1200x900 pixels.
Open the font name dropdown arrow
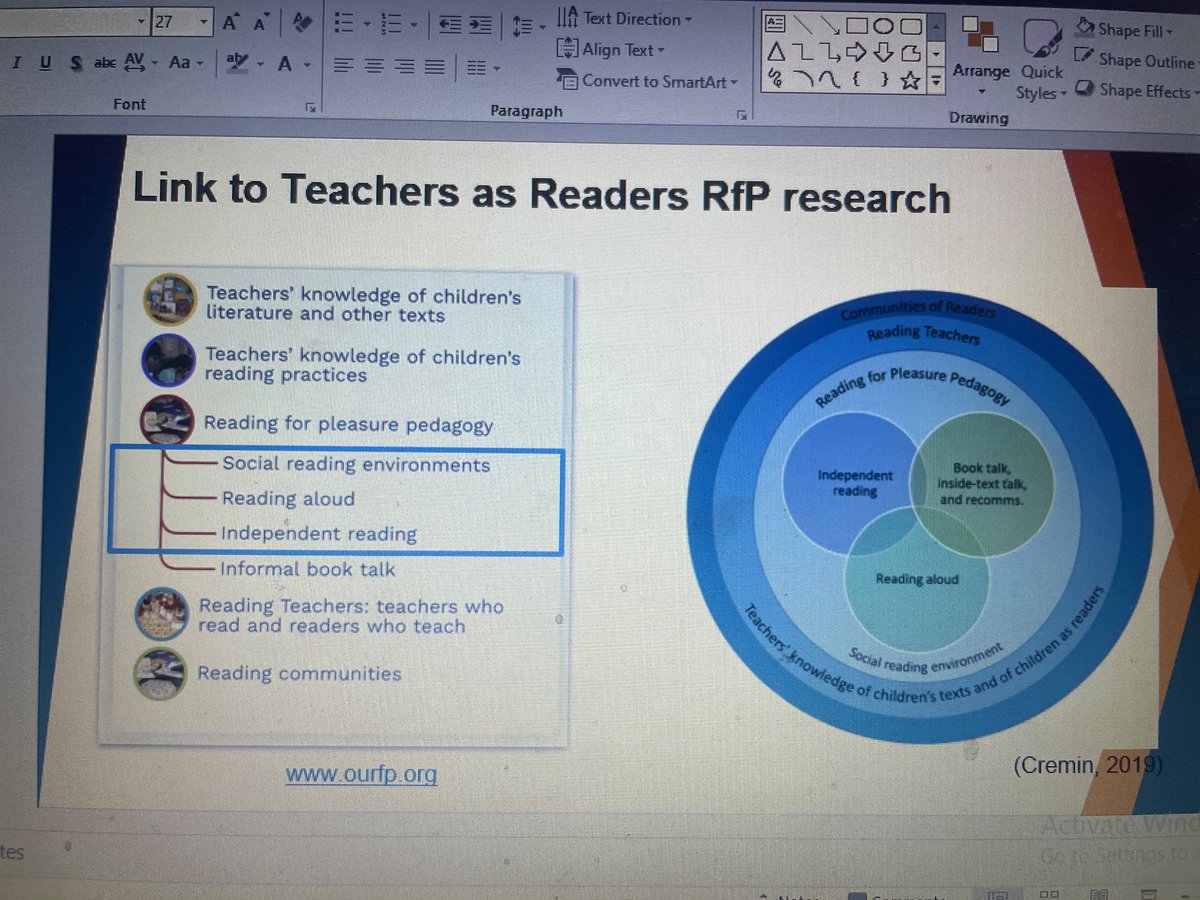point(140,21)
